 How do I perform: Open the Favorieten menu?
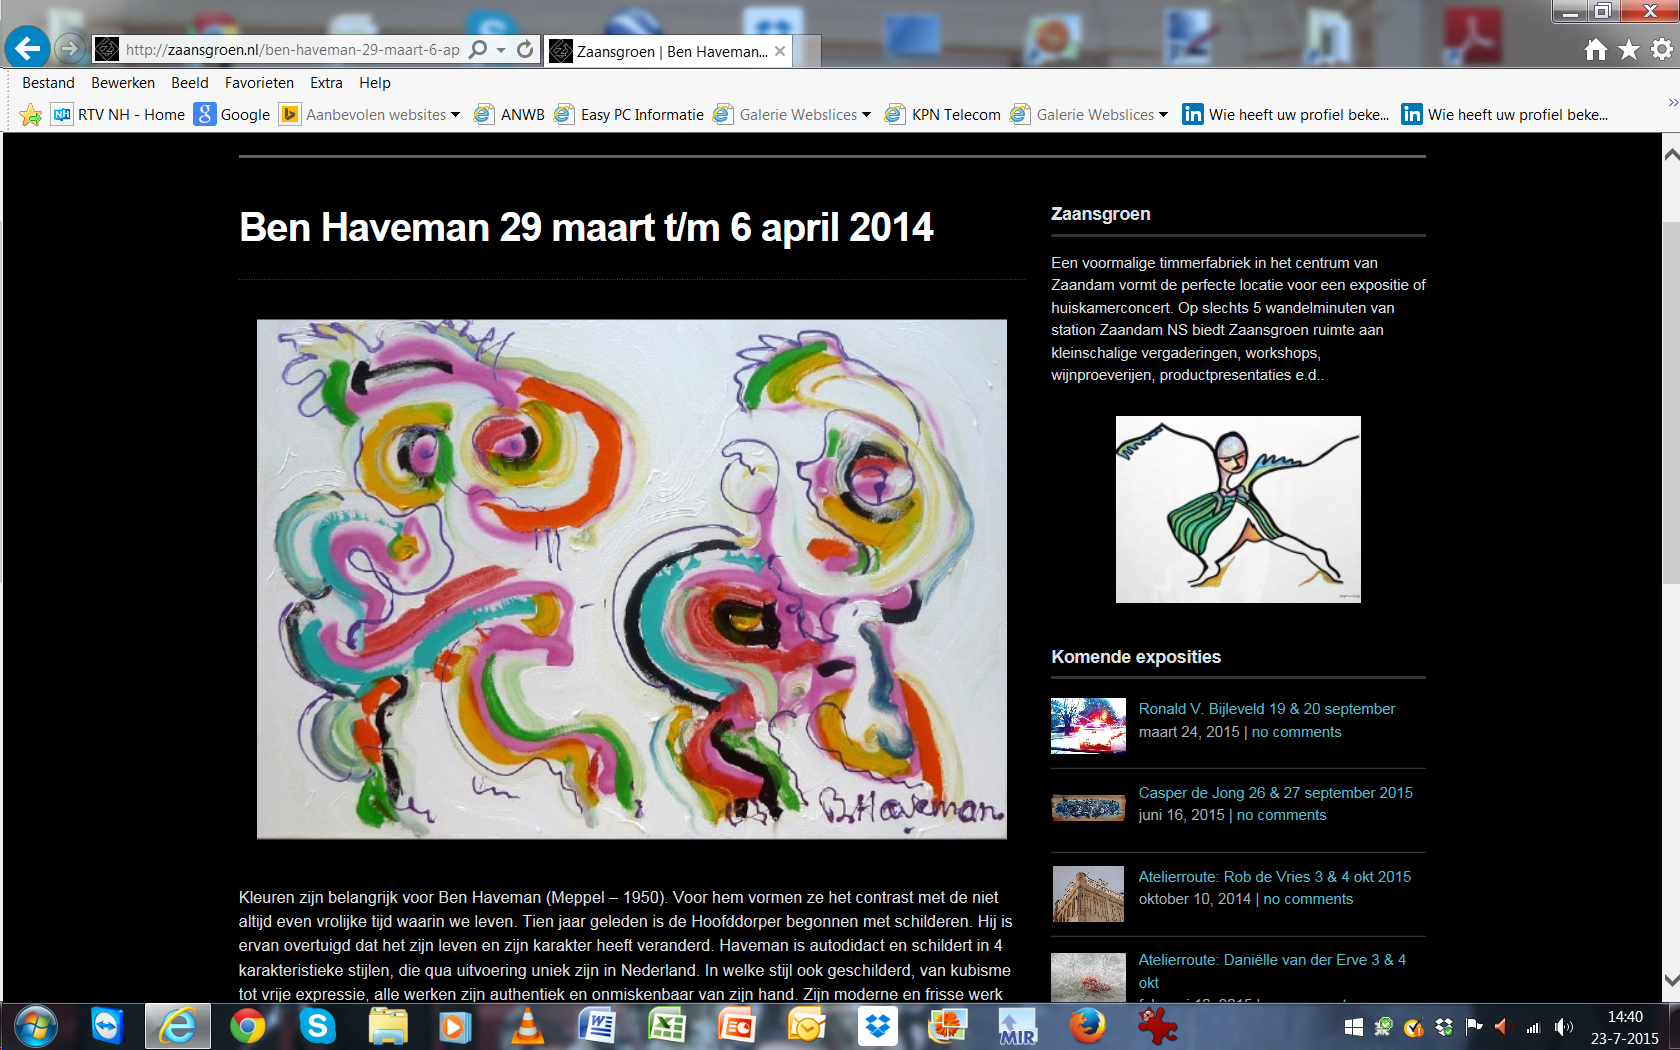(259, 83)
